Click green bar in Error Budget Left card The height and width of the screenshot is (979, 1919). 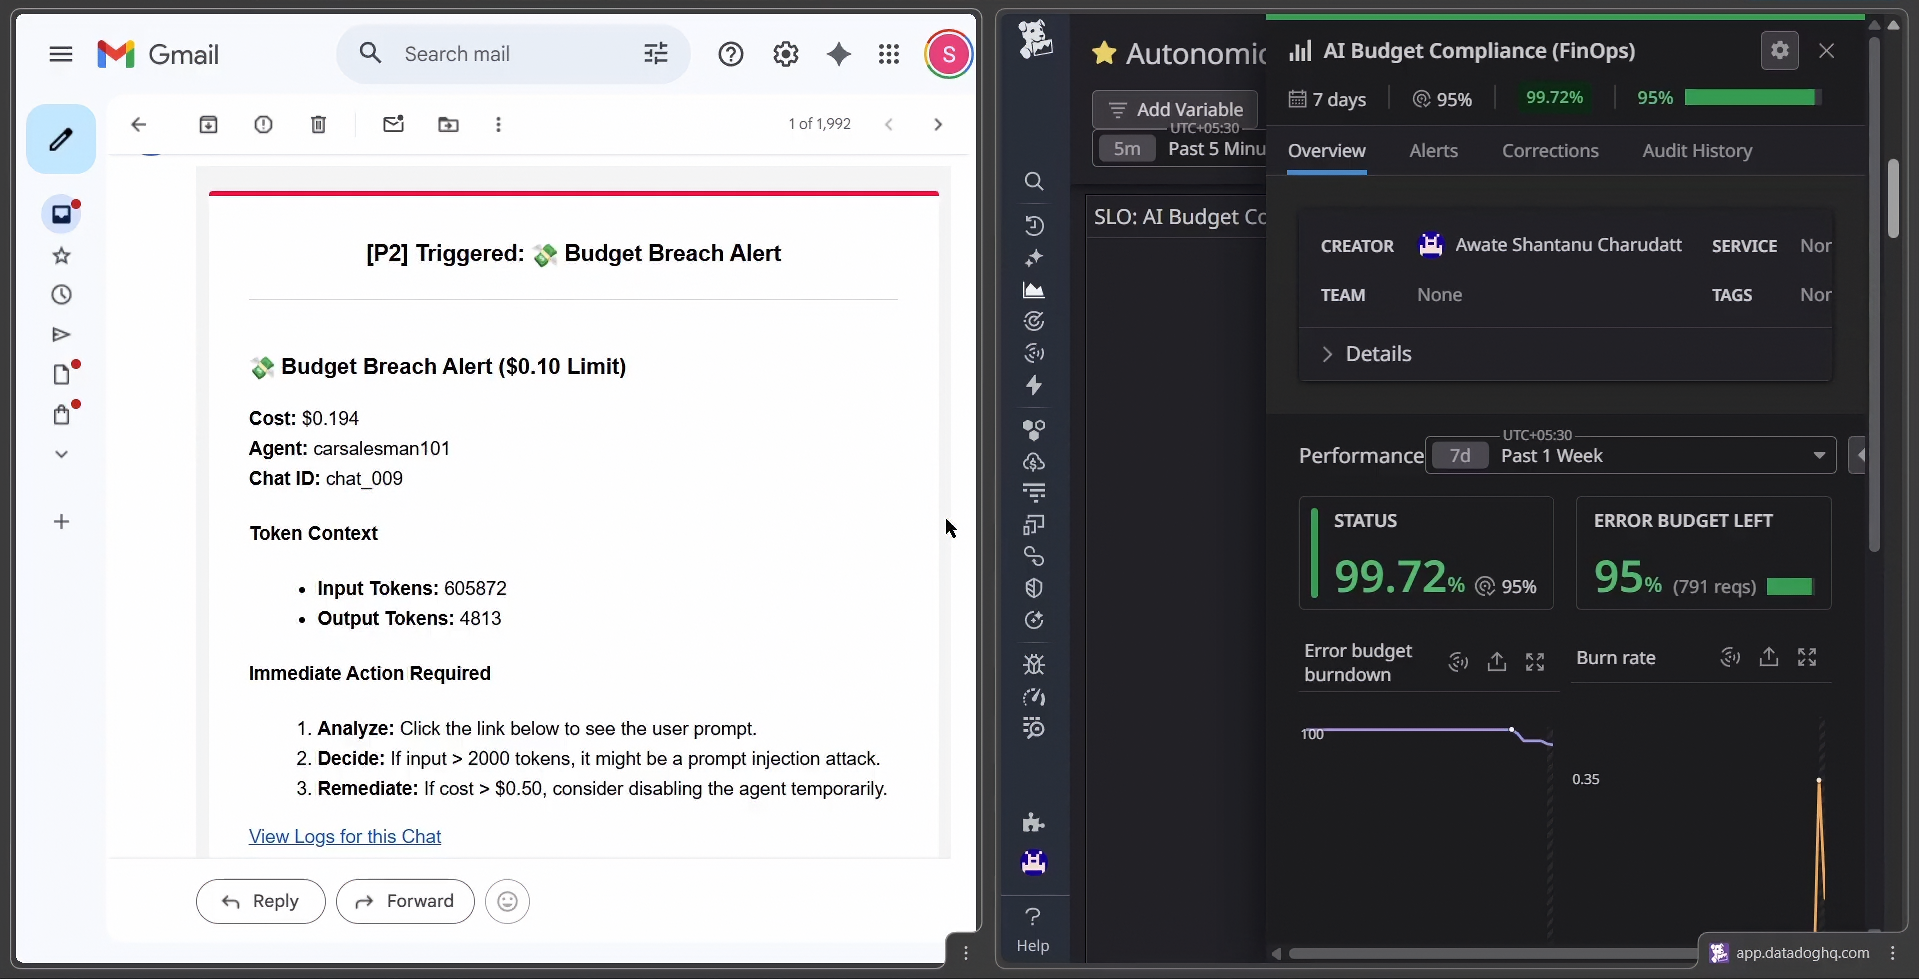[x=1790, y=586]
